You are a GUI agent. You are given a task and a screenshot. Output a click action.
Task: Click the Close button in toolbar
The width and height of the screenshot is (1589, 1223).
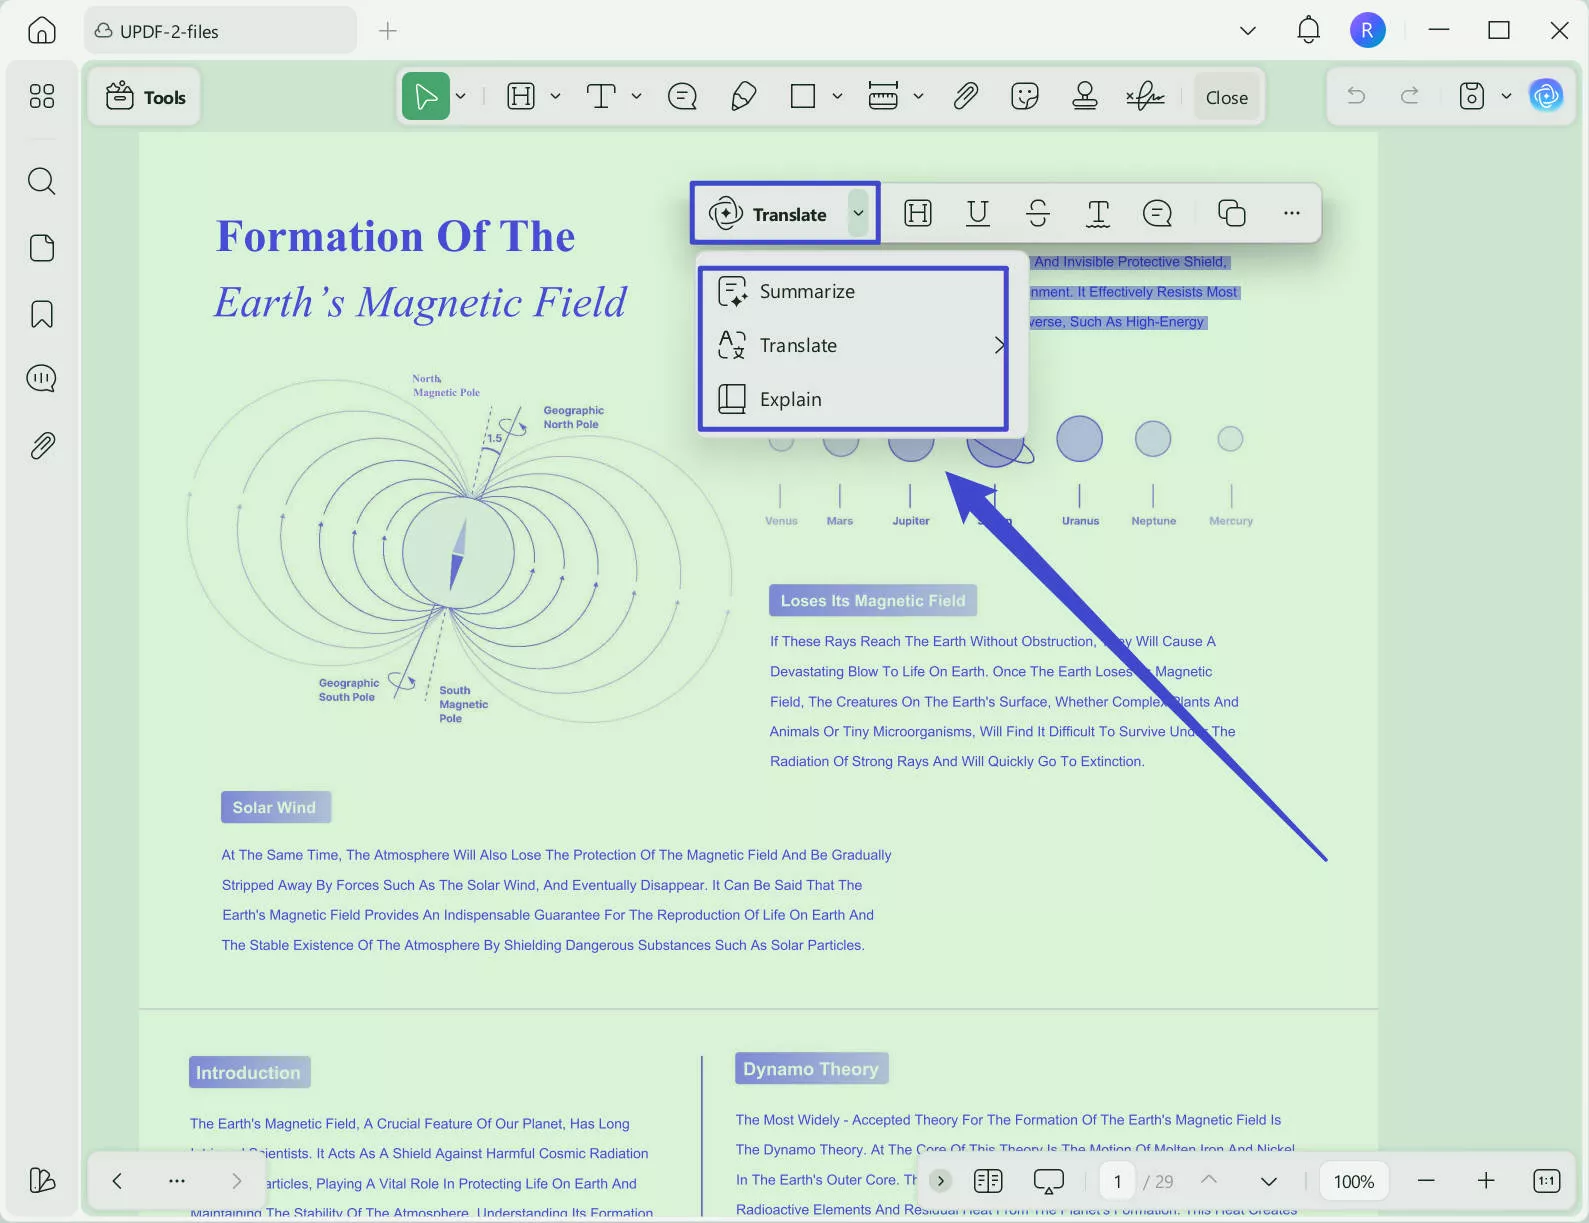(1226, 97)
